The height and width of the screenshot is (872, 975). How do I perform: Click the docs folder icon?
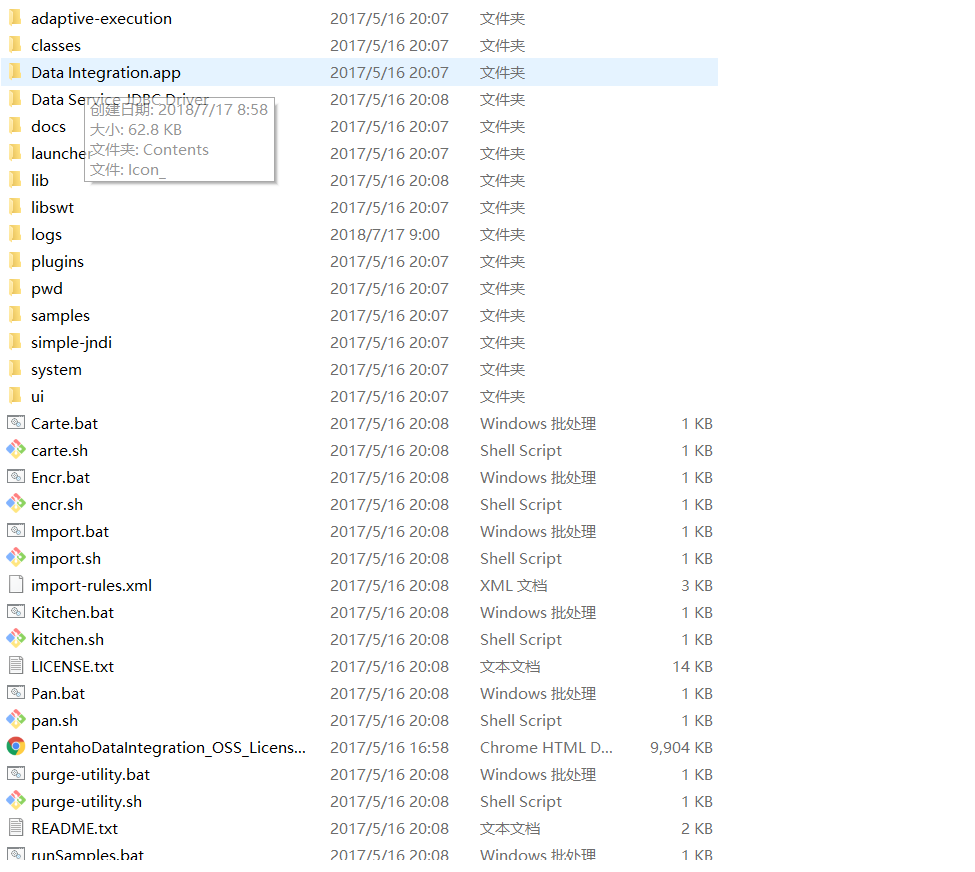[x=16, y=126]
